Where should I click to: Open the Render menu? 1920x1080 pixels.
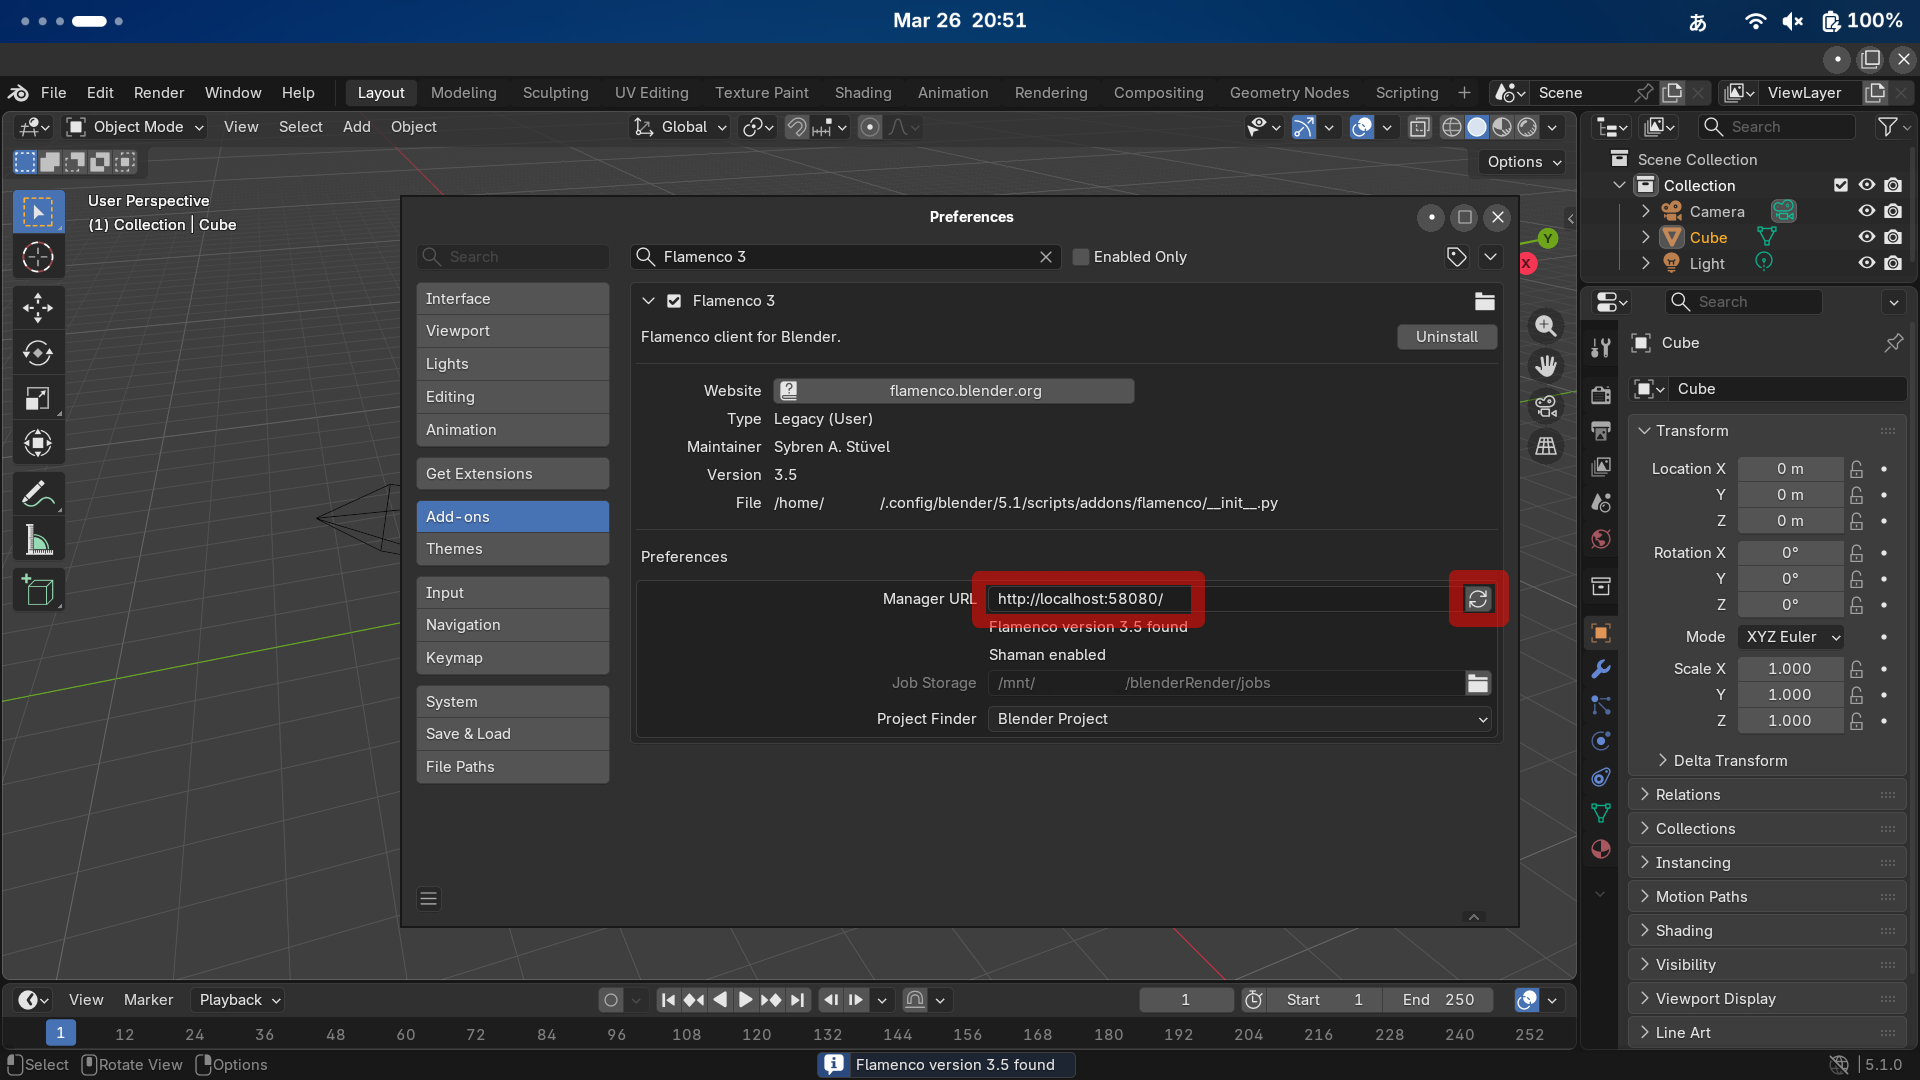pyautogui.click(x=159, y=93)
